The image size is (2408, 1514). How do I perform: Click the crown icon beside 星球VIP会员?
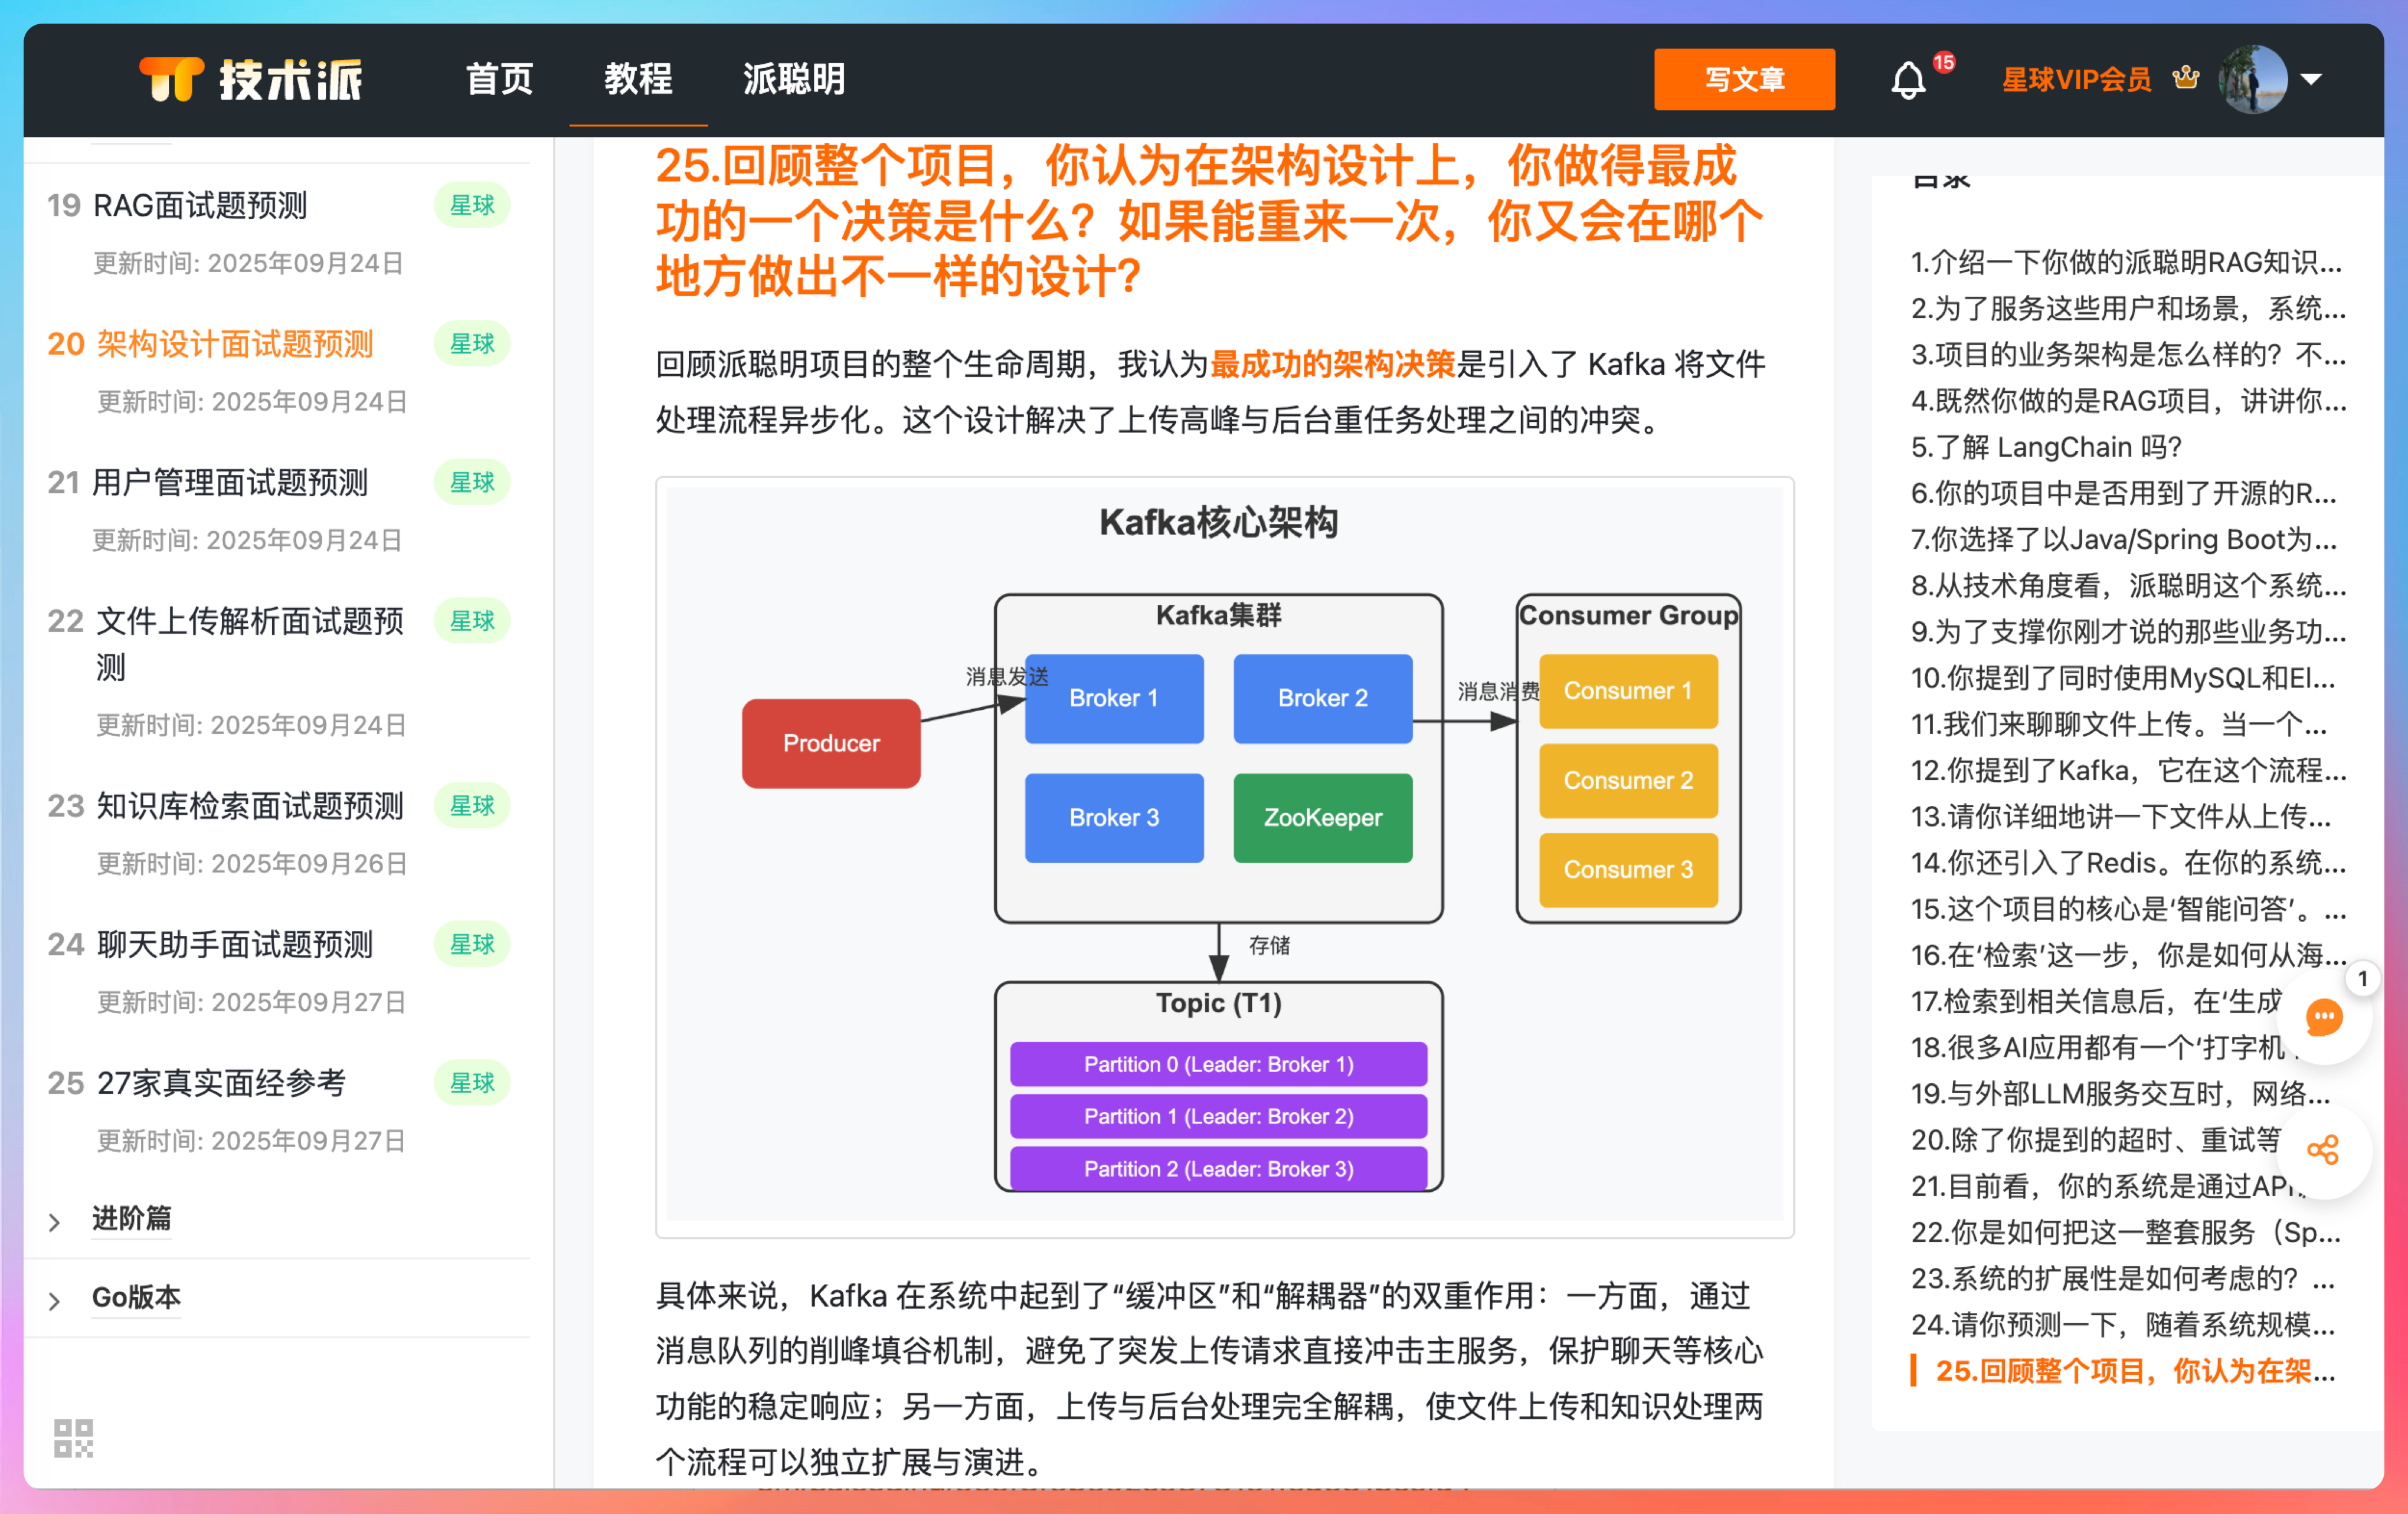pyautogui.click(x=2186, y=77)
